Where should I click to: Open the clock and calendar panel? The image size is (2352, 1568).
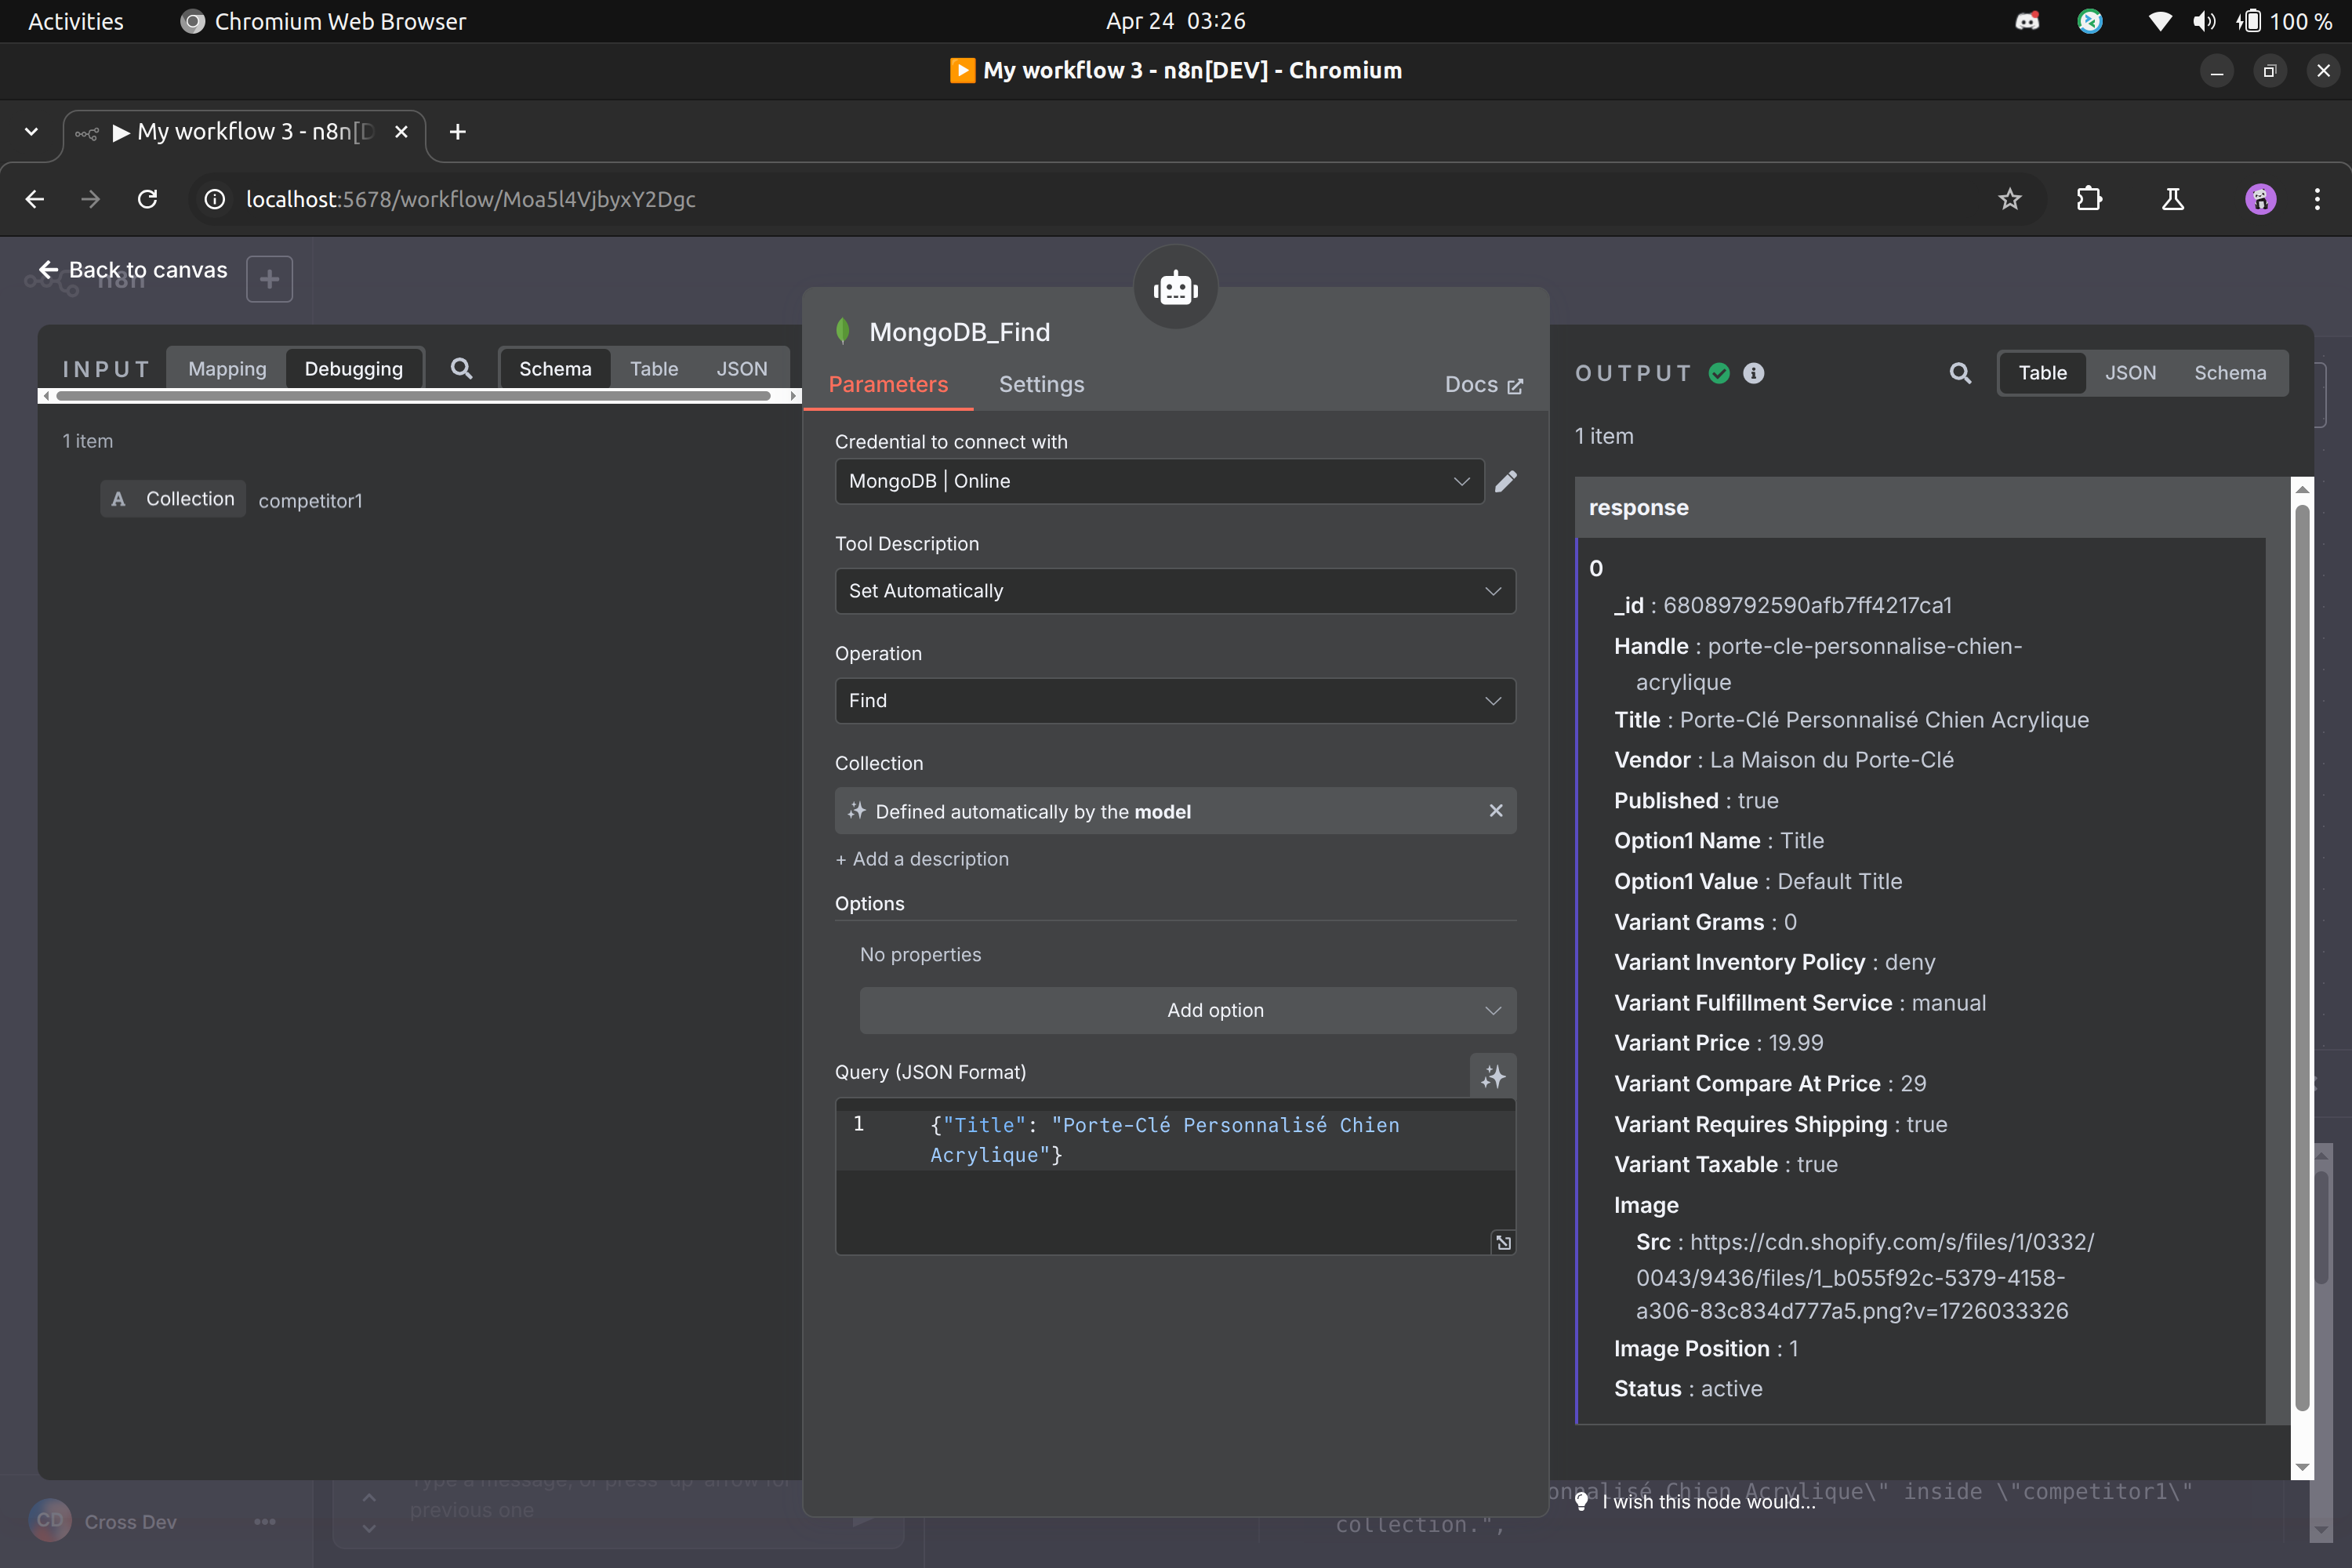pyautogui.click(x=1176, y=21)
